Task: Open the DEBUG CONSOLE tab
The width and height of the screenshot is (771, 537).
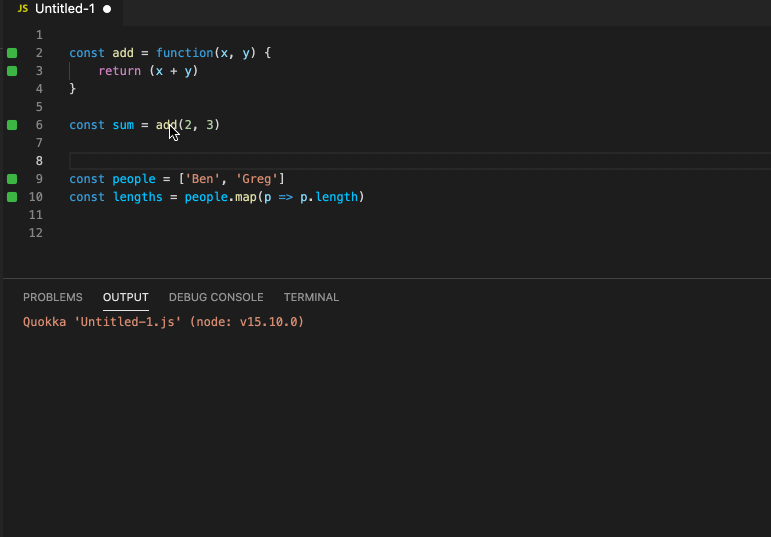Action: pos(216,297)
